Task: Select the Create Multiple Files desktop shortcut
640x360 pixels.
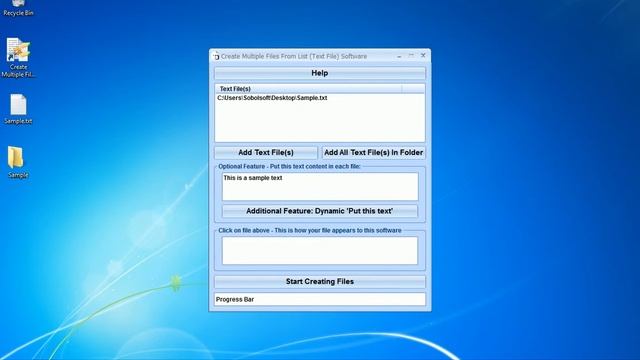Action: [18, 58]
